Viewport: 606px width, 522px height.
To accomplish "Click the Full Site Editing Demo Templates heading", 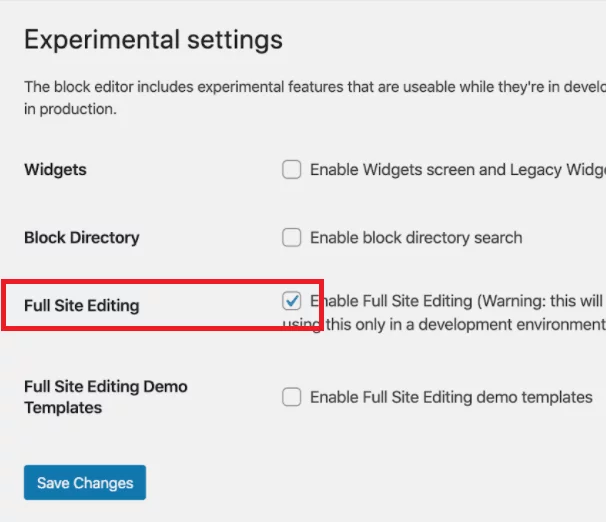I will pos(106,397).
